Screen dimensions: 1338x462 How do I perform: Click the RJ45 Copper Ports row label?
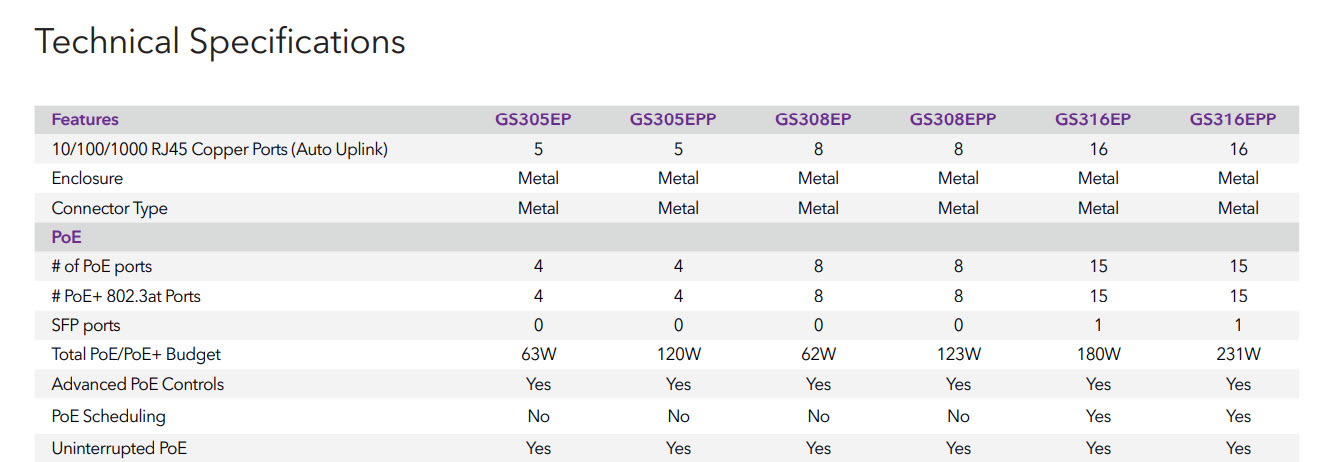[219, 149]
